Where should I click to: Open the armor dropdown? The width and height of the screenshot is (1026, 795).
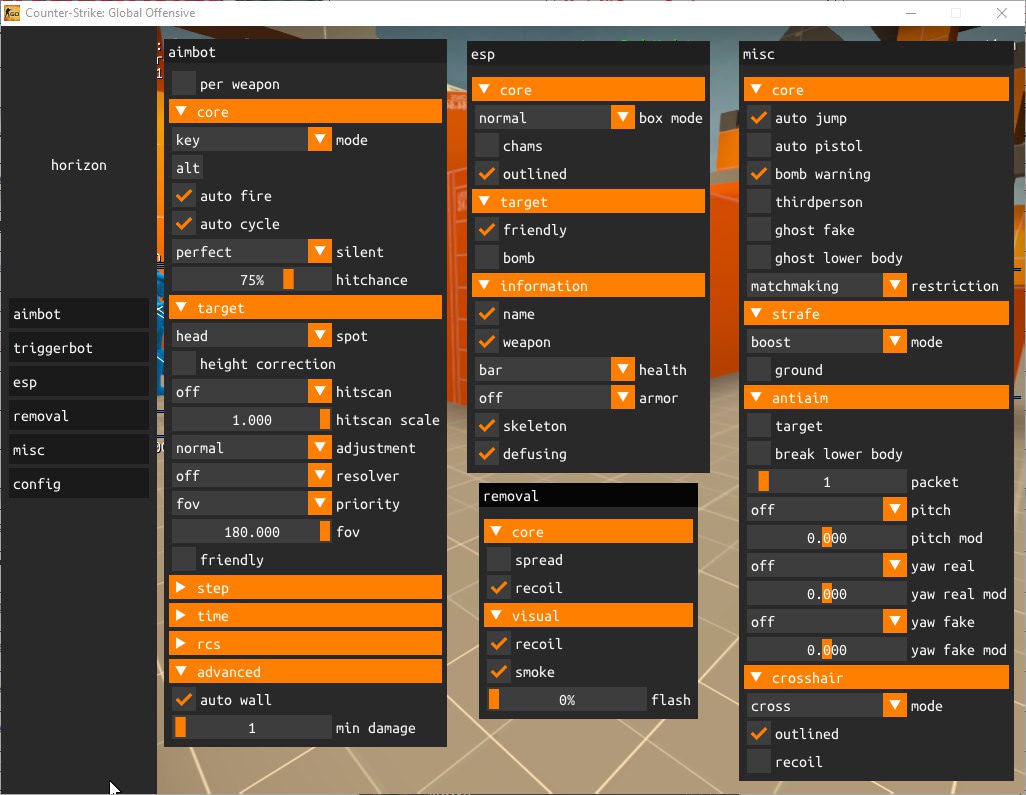tap(555, 398)
